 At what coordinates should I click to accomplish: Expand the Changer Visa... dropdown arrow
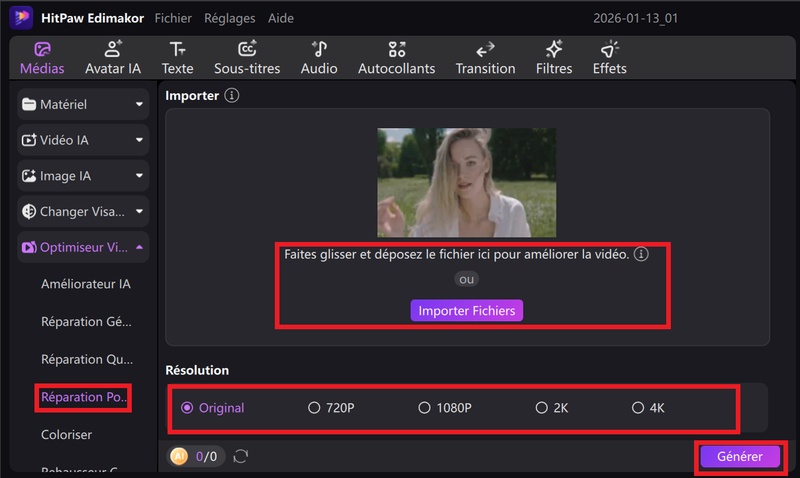click(x=139, y=211)
